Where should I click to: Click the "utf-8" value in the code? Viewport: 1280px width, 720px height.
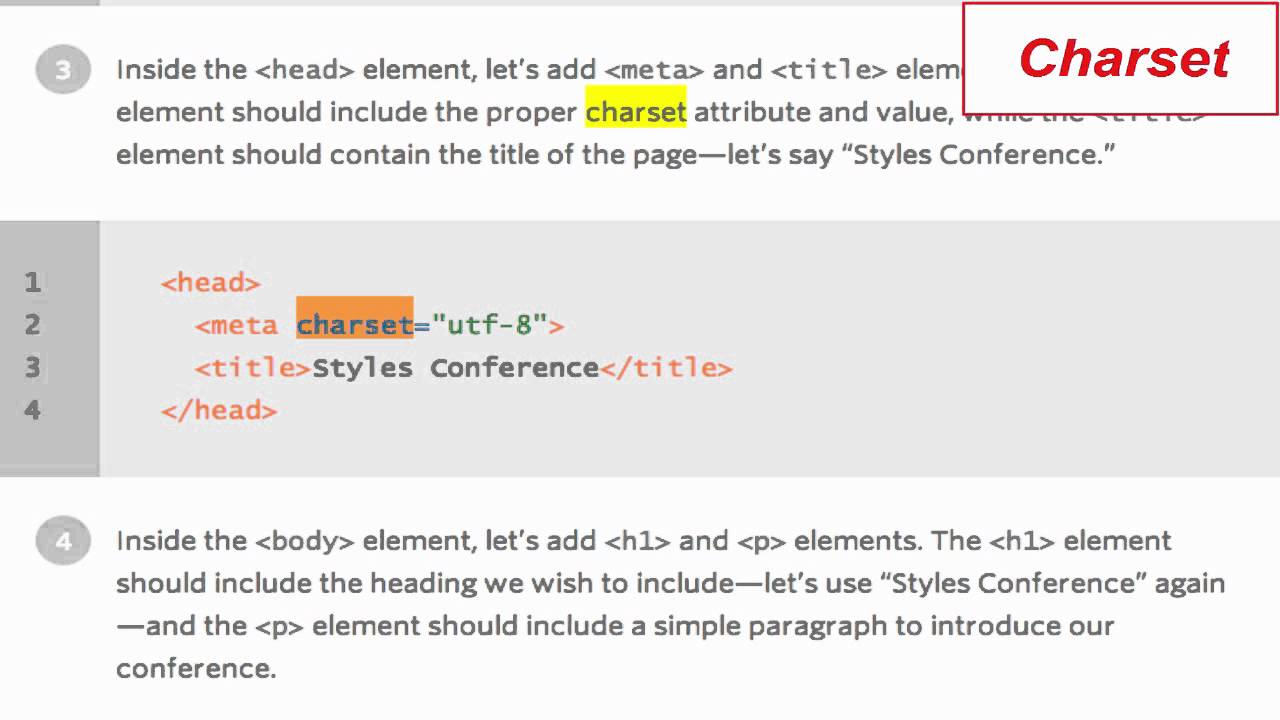tap(489, 324)
